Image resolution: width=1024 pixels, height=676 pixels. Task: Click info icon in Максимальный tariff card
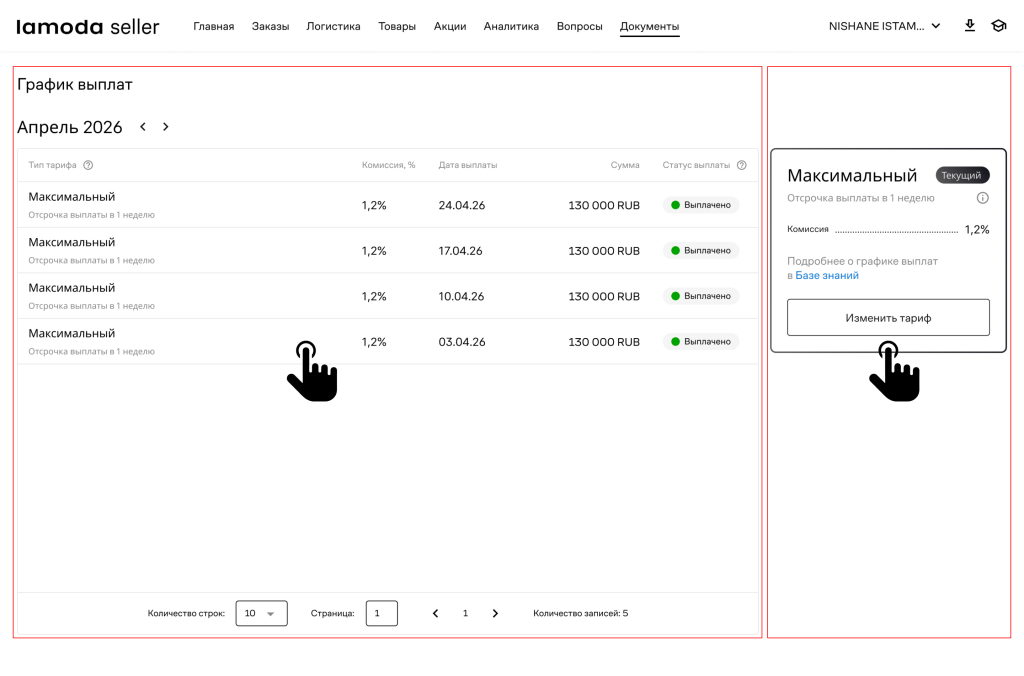(x=982, y=198)
